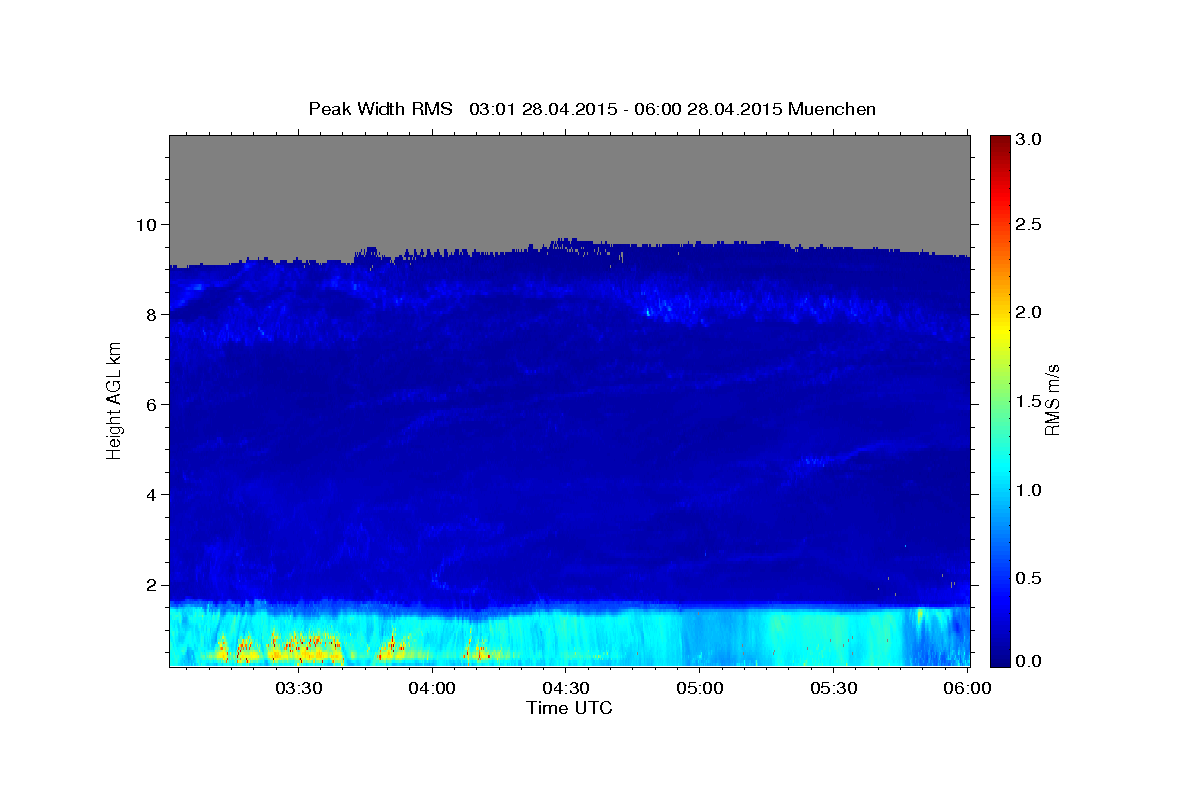Click the colorbar value '2.0'

[x=1029, y=312]
